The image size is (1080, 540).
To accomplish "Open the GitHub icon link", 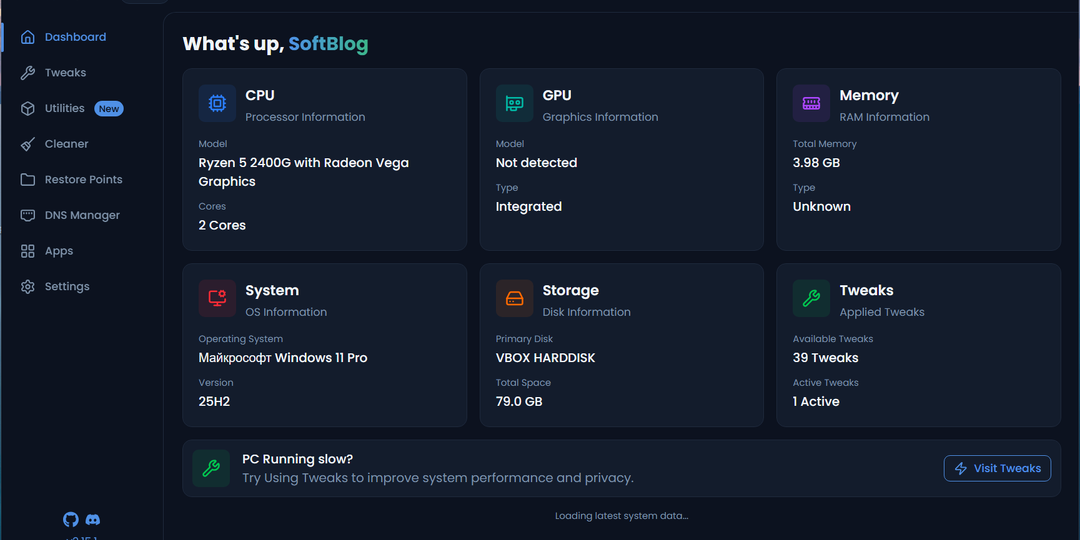I will [70, 519].
